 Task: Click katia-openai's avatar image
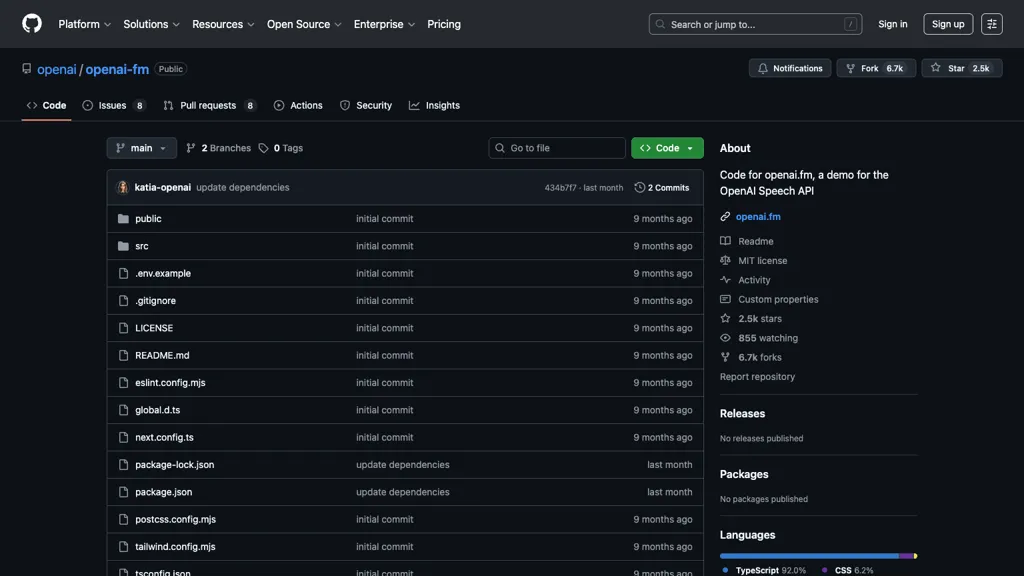[x=123, y=187]
